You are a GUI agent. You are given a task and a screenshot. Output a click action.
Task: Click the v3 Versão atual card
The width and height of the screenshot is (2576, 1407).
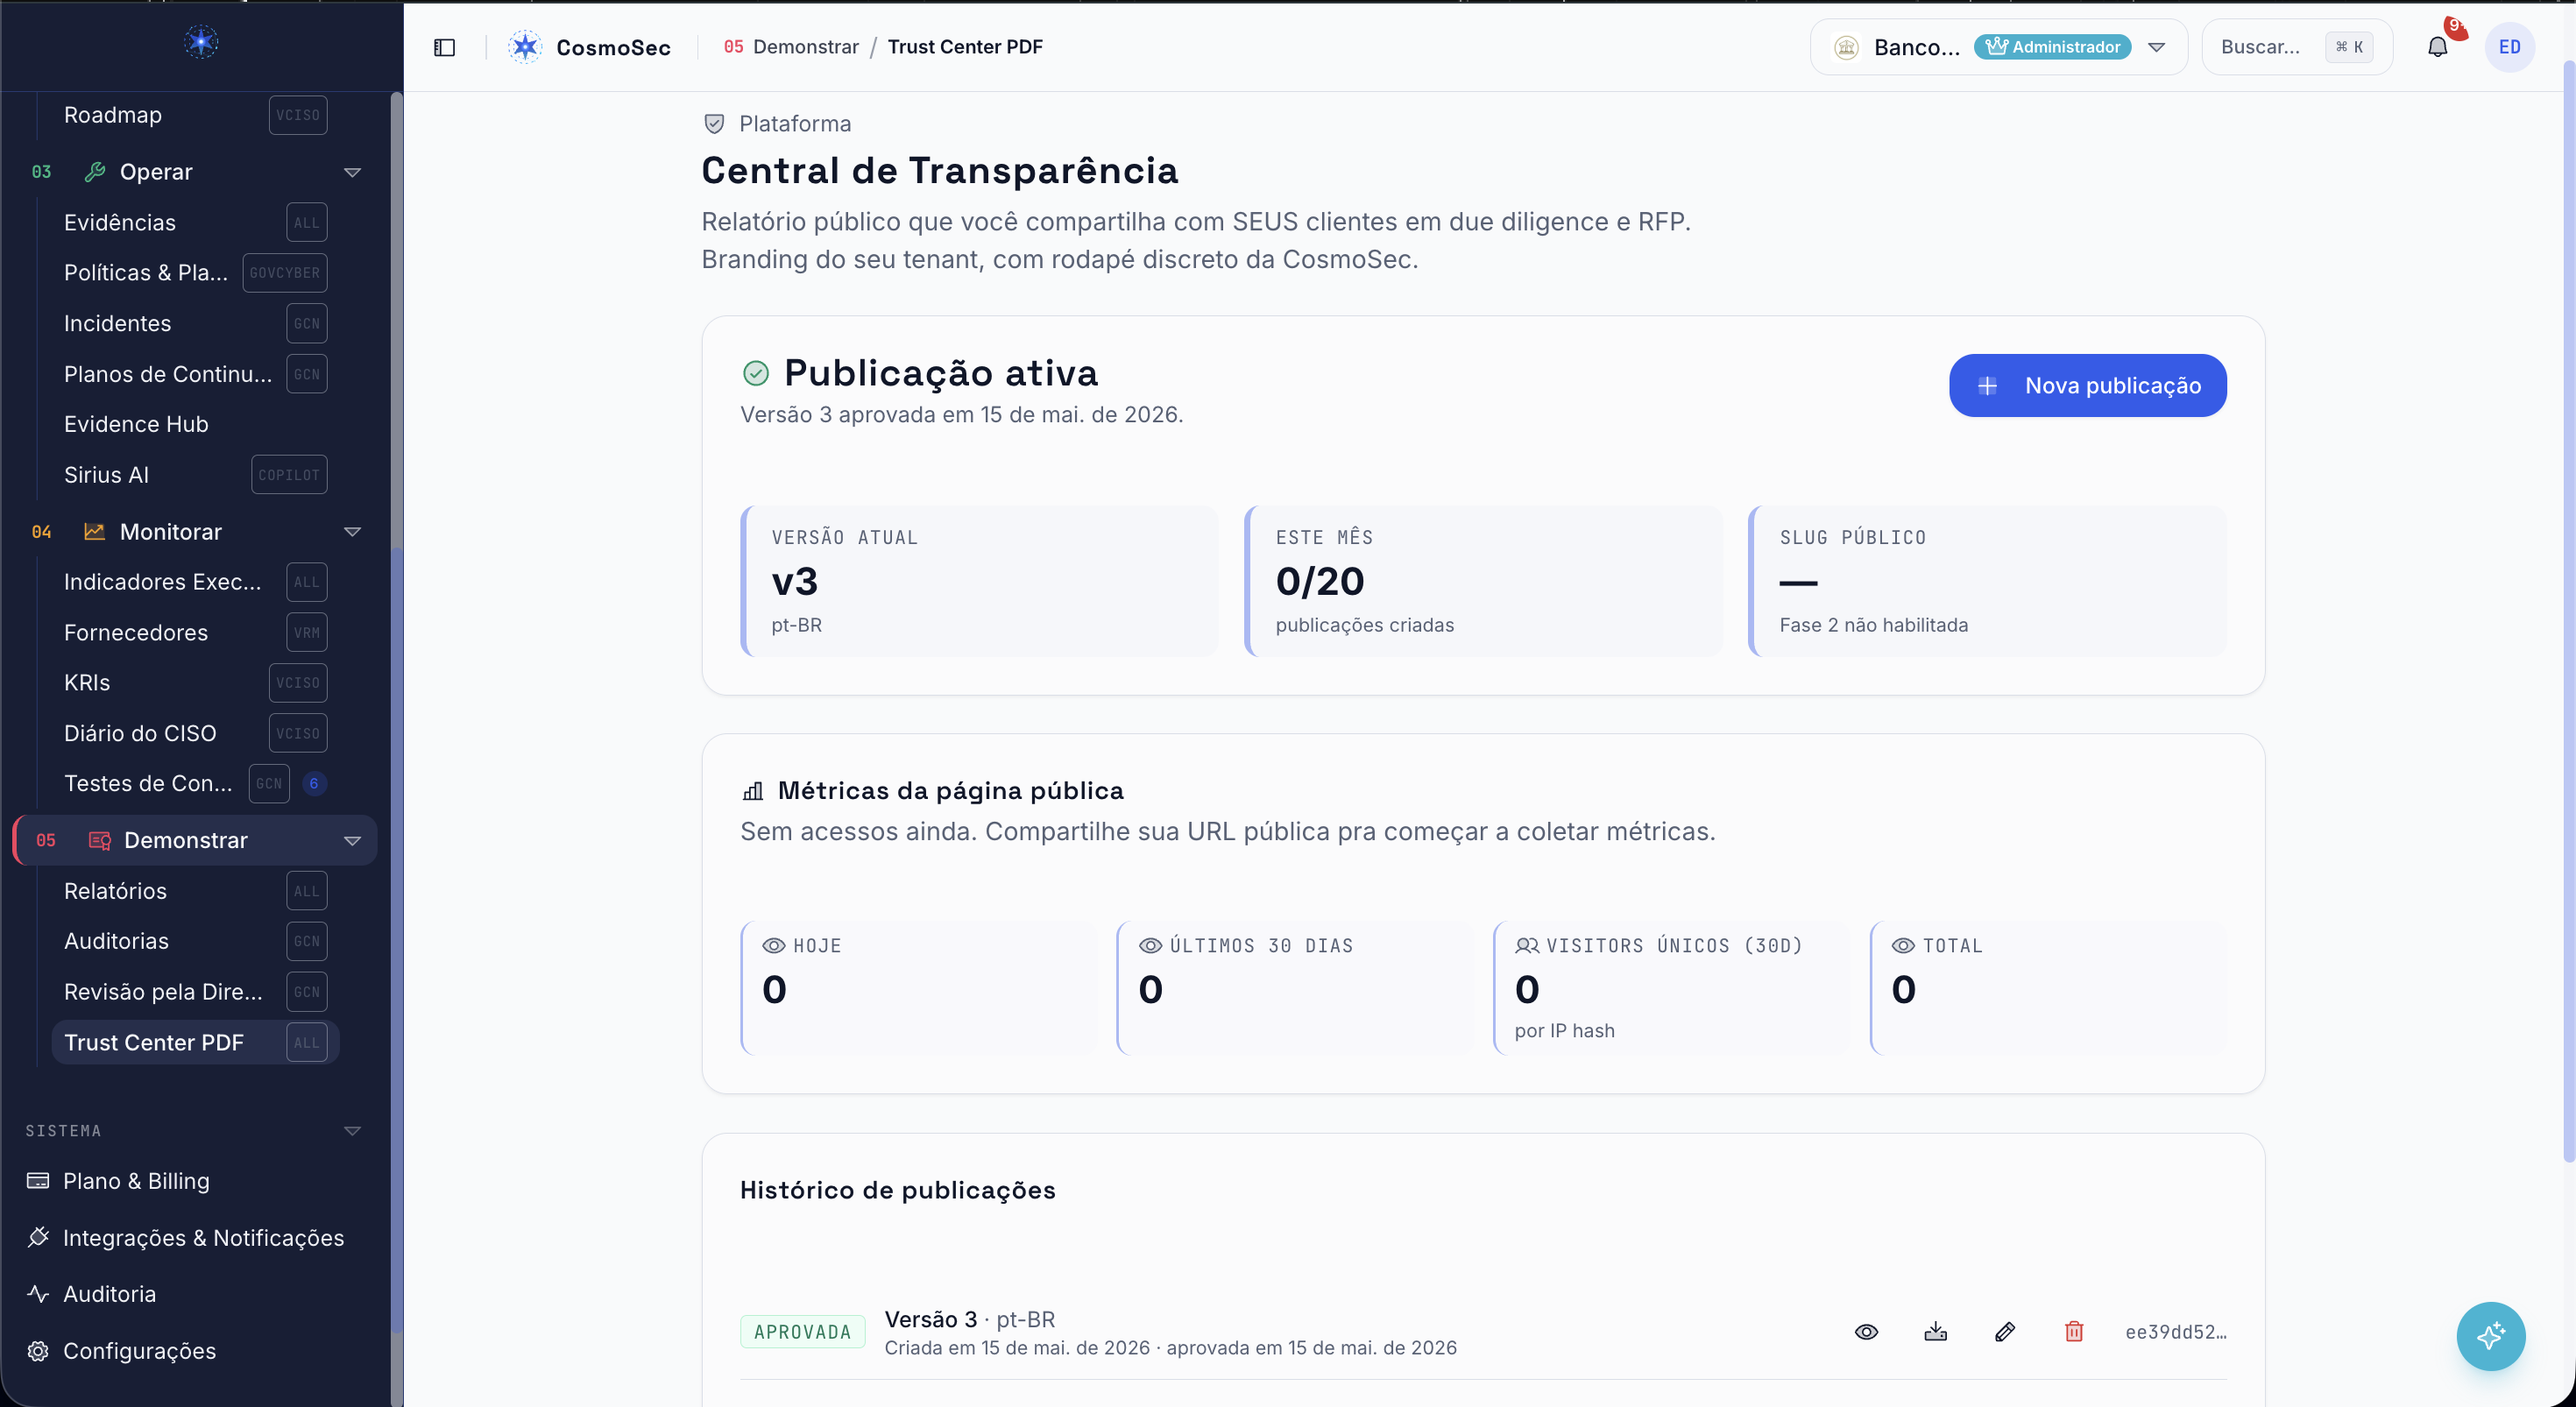(979, 581)
